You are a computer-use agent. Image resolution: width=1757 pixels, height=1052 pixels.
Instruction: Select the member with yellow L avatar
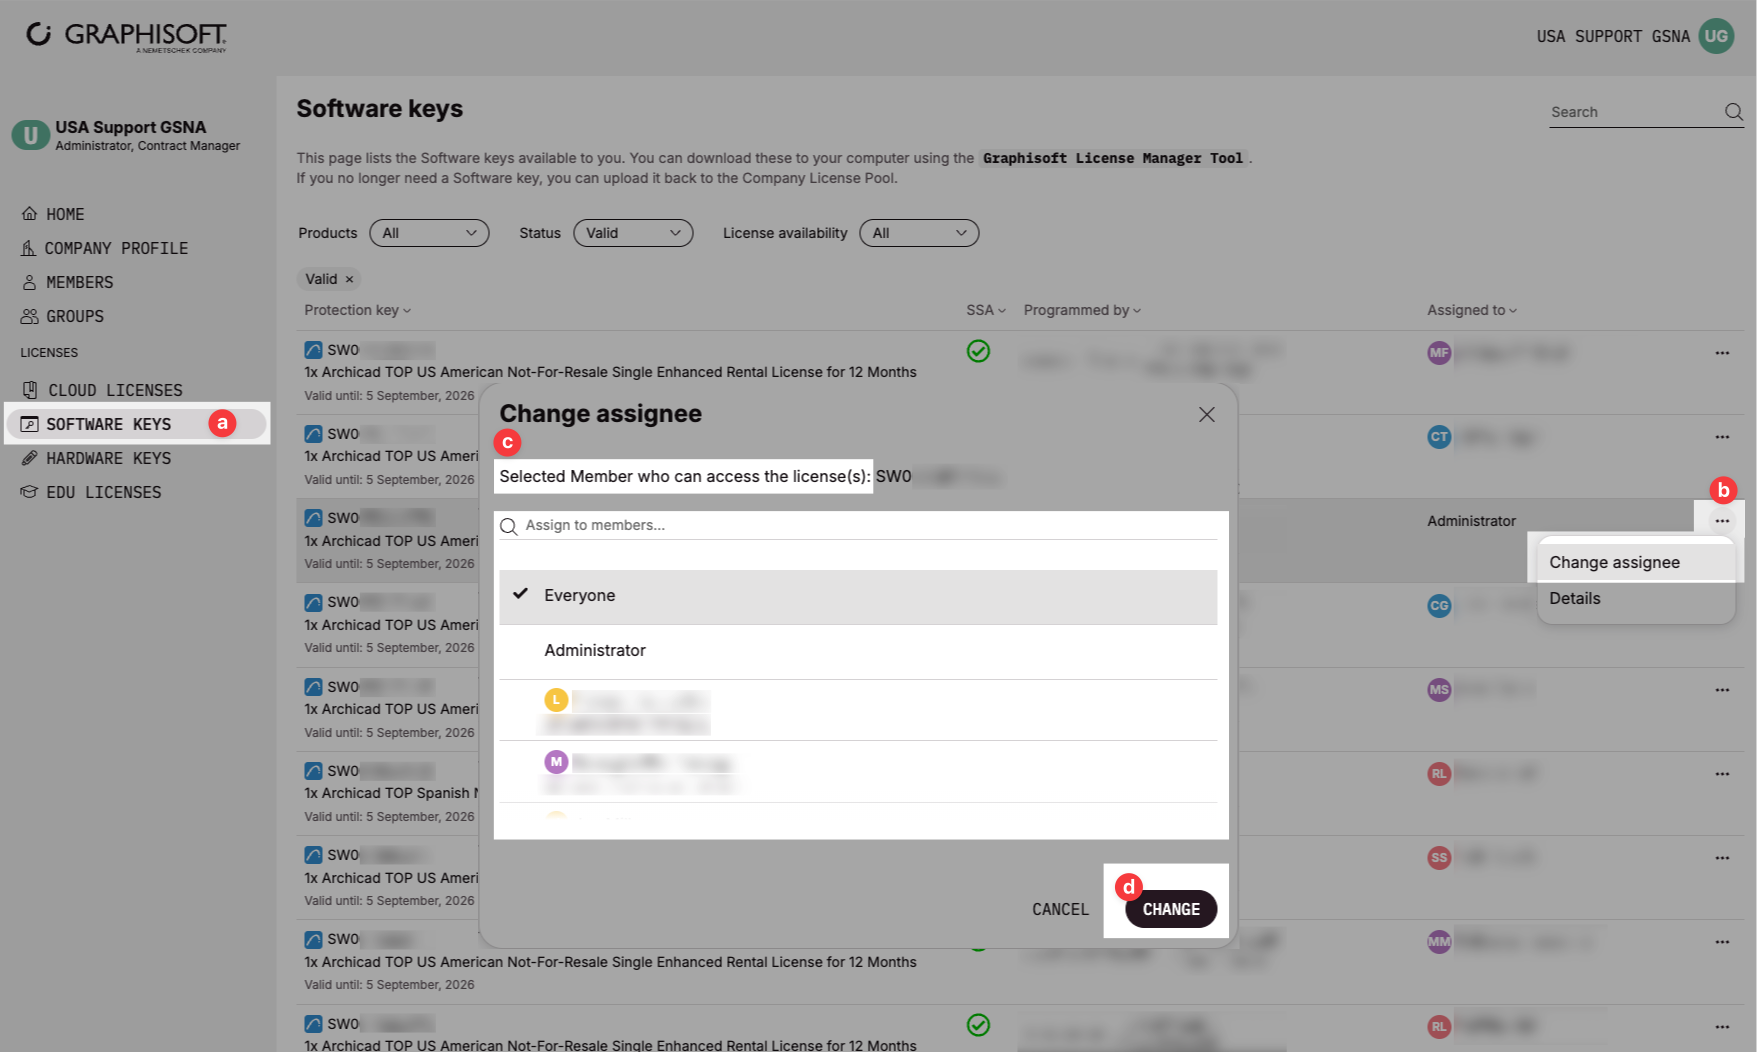click(x=858, y=711)
